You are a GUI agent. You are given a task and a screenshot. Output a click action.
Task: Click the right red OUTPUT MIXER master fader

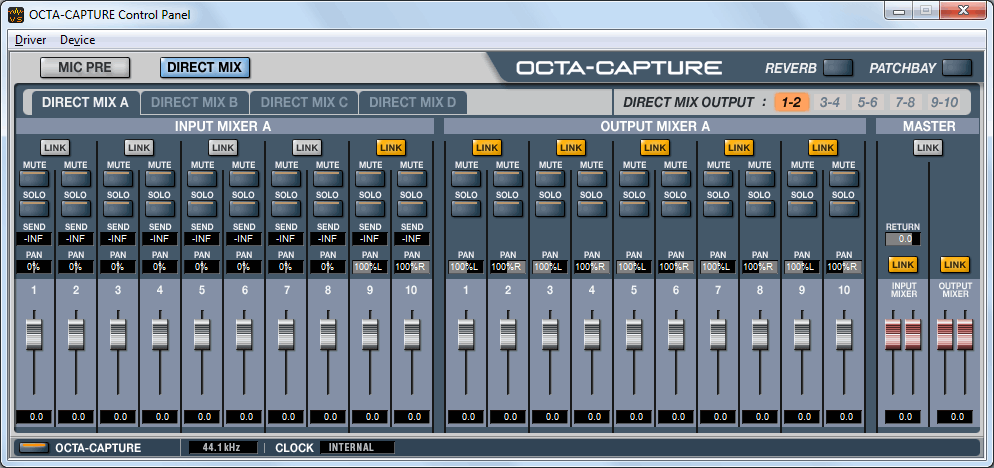pos(965,335)
